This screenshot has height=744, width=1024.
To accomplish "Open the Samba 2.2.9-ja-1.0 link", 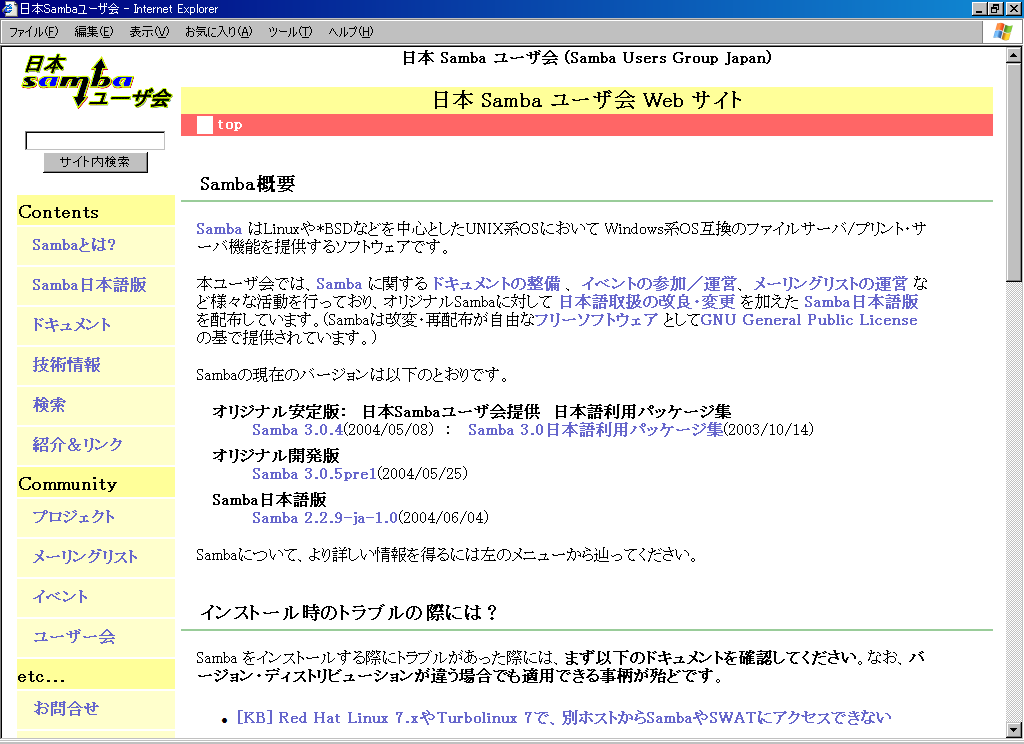I will tap(325, 518).
